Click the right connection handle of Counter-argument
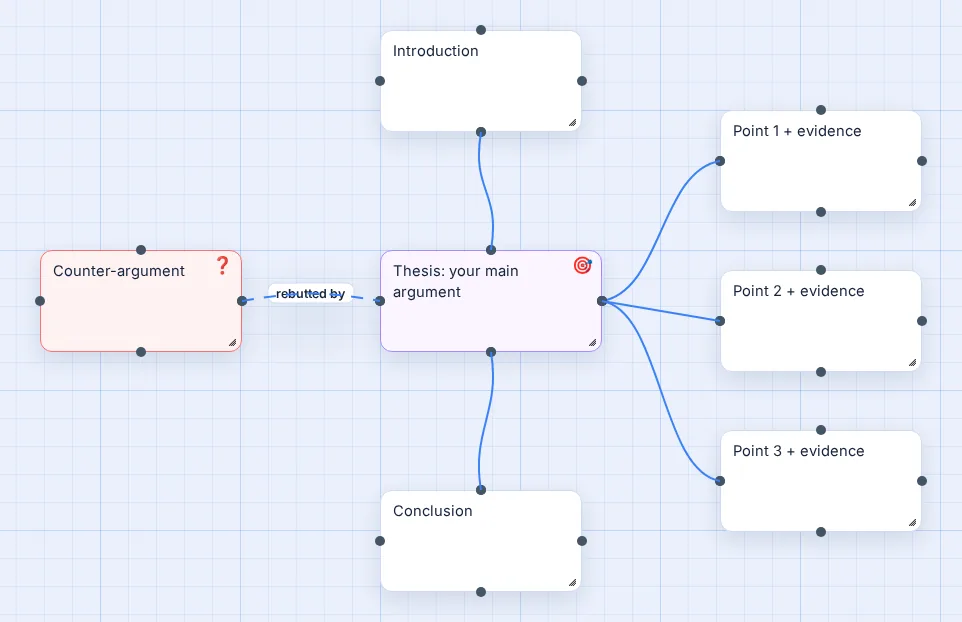 click(242, 301)
